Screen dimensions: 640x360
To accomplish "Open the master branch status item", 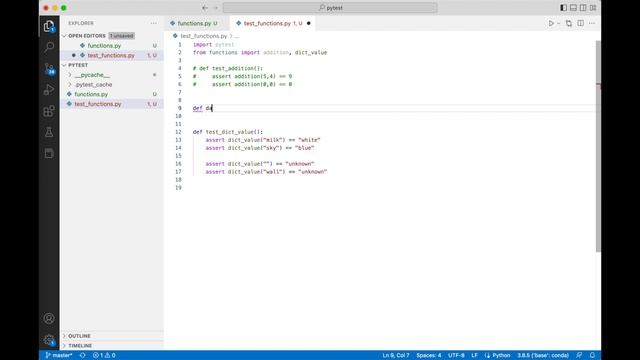I will pyautogui.click(x=59, y=356).
